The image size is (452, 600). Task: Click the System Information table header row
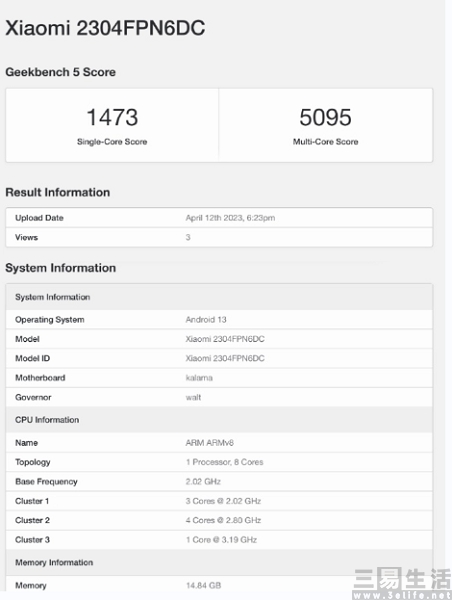219,297
